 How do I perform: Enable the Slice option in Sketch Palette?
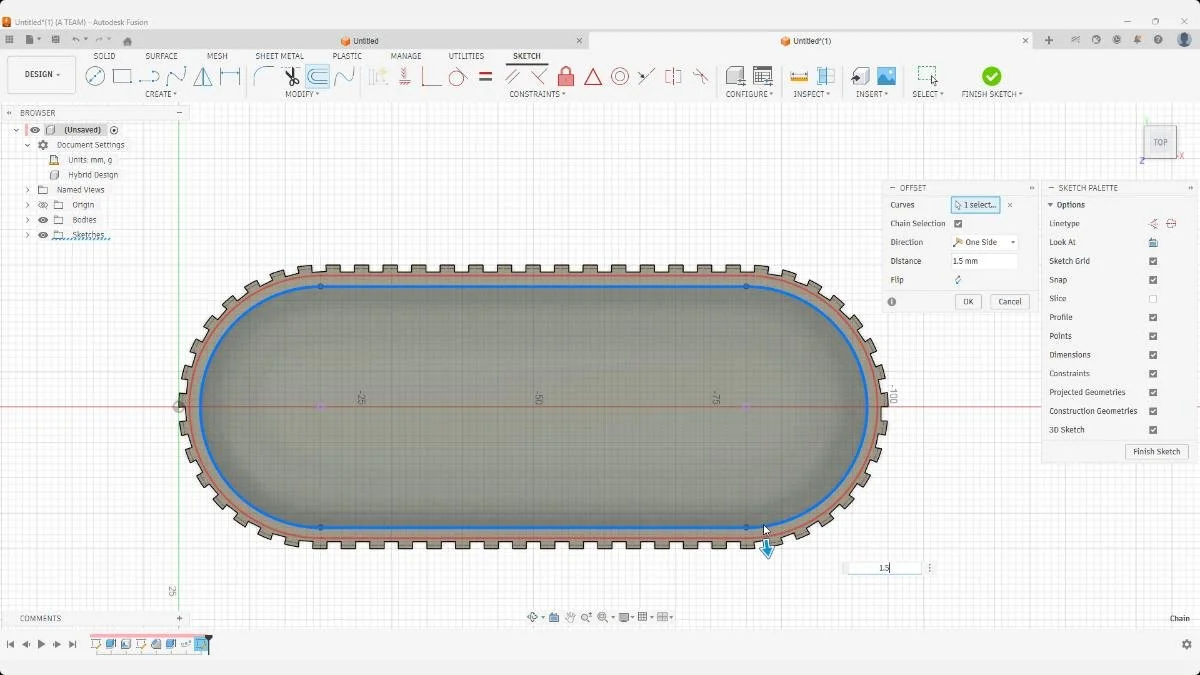pyautogui.click(x=1155, y=298)
